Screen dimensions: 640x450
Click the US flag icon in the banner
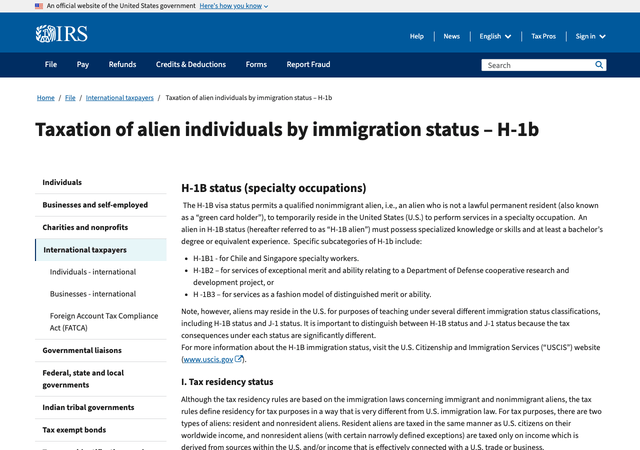[39, 6]
